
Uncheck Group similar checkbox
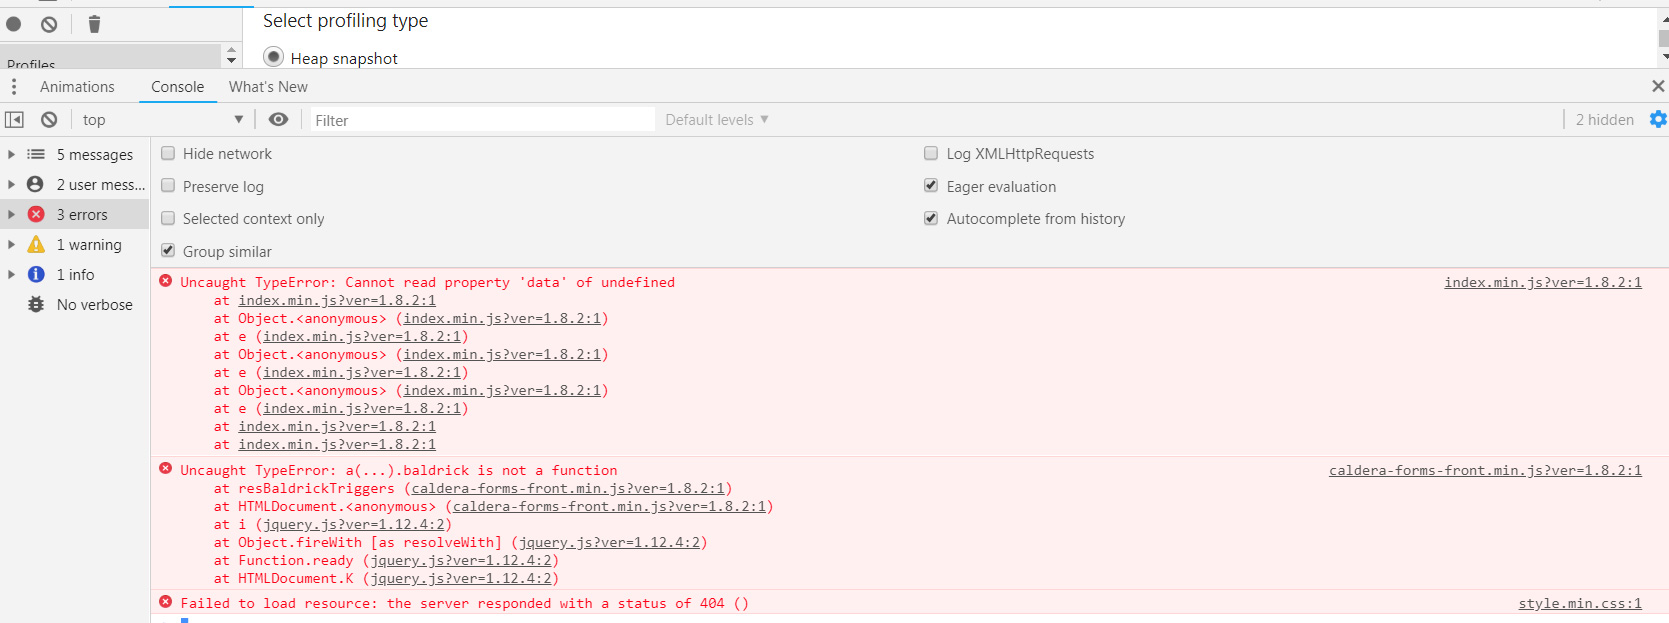[168, 250]
